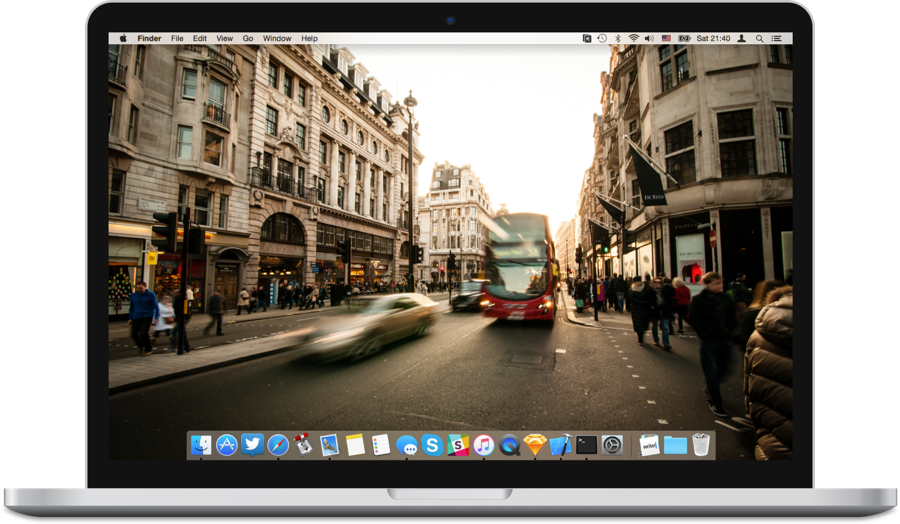
Task: Open QuickTime Player in the dock
Action: [509, 445]
